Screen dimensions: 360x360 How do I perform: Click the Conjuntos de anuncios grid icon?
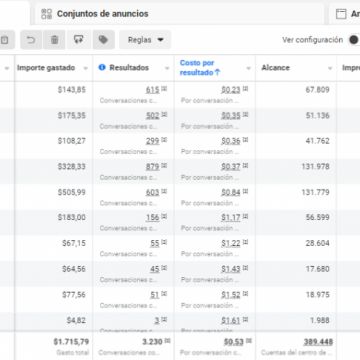(46, 14)
